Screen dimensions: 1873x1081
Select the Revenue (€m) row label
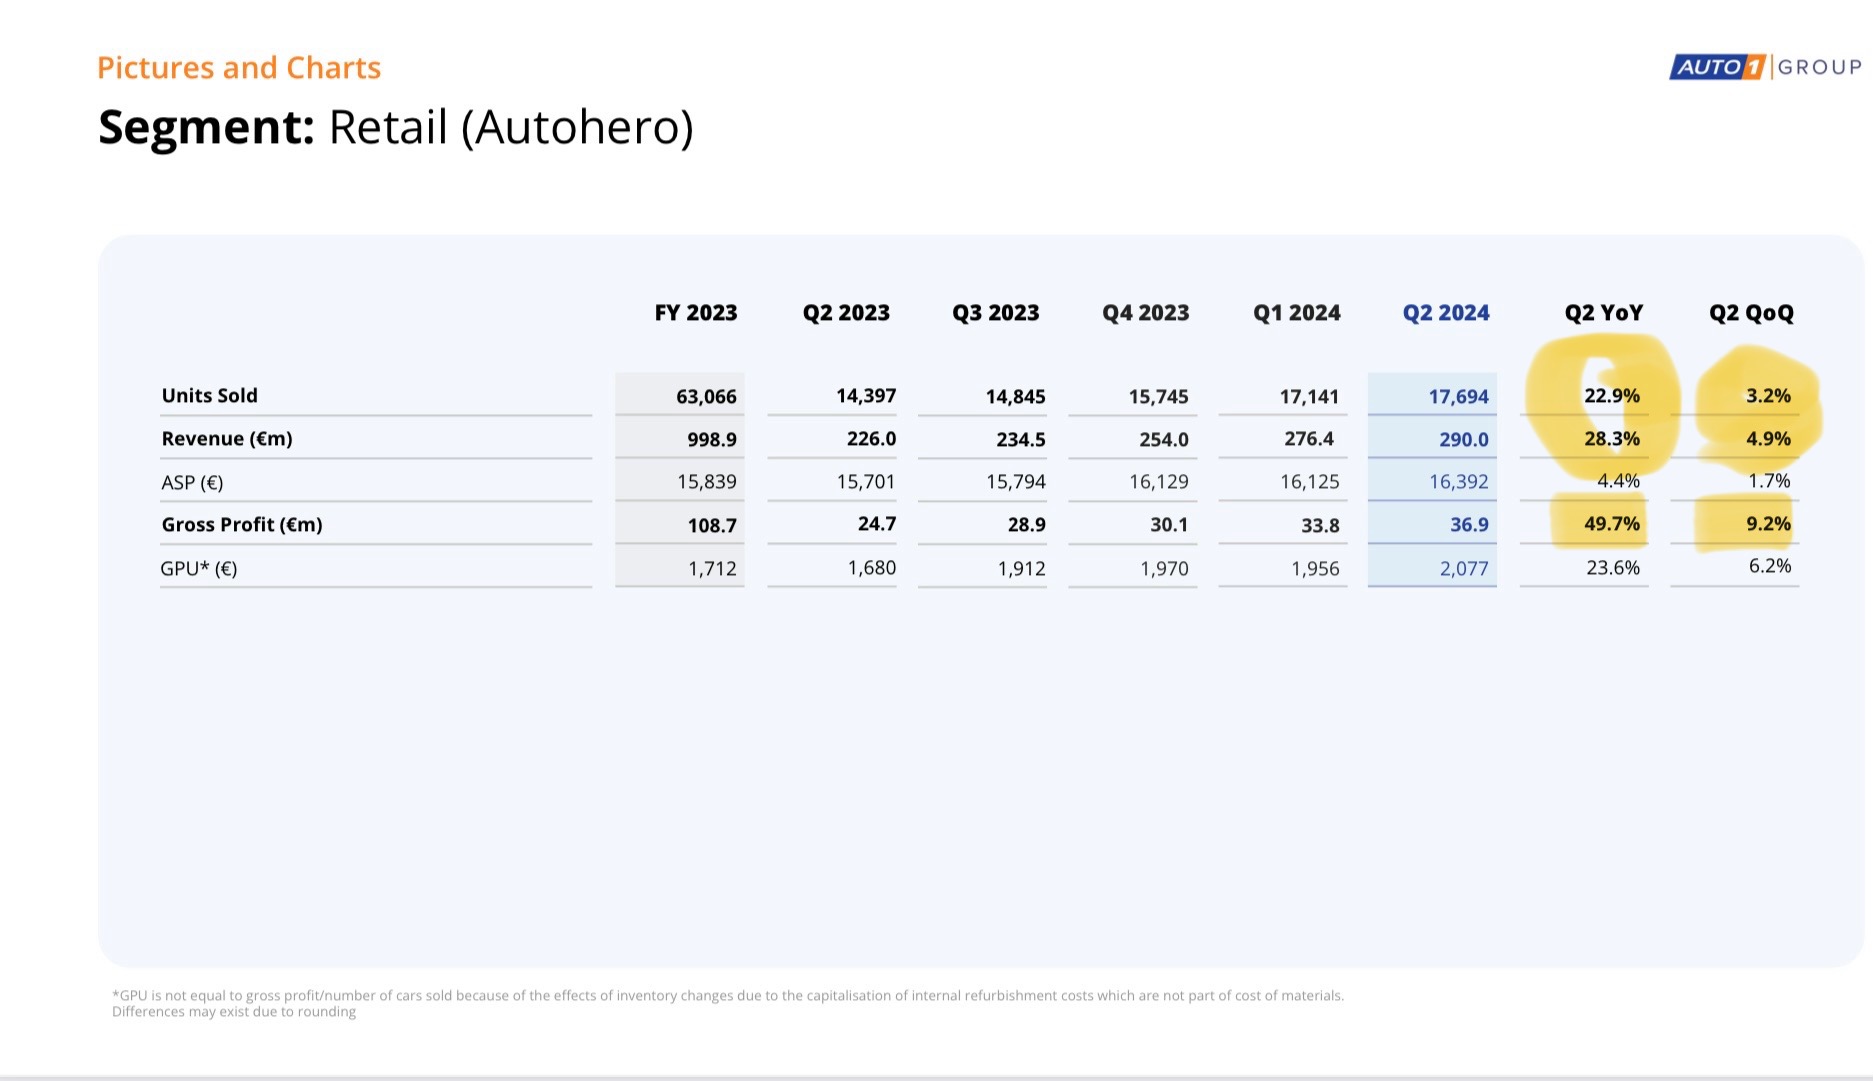(227, 439)
